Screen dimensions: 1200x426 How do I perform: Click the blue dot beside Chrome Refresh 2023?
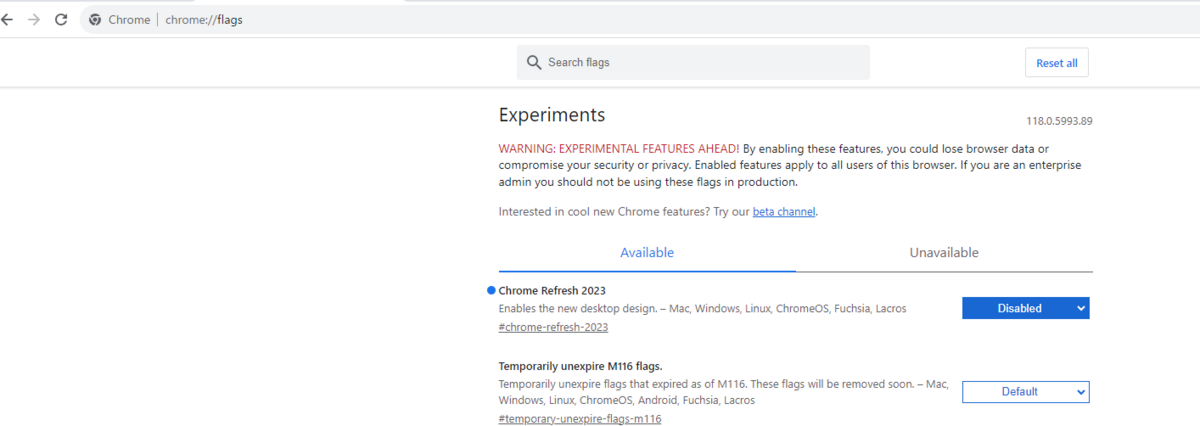click(x=491, y=290)
